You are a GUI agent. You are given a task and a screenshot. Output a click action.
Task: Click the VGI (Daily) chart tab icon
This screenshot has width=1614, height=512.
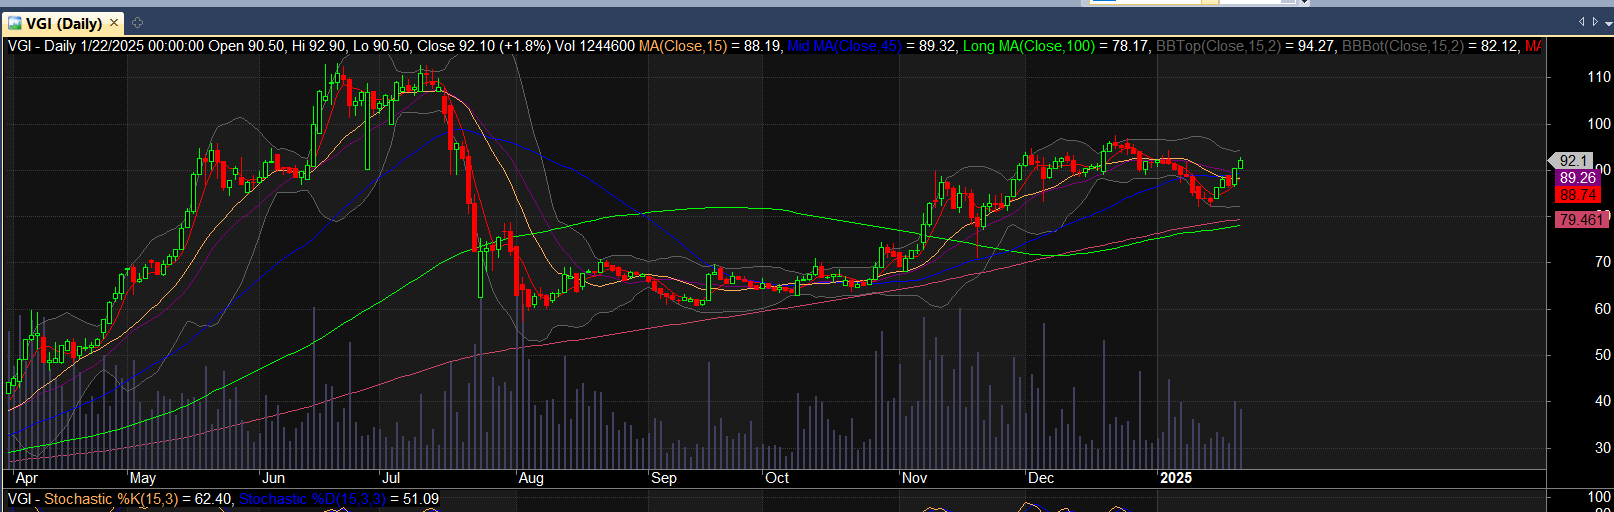14,22
